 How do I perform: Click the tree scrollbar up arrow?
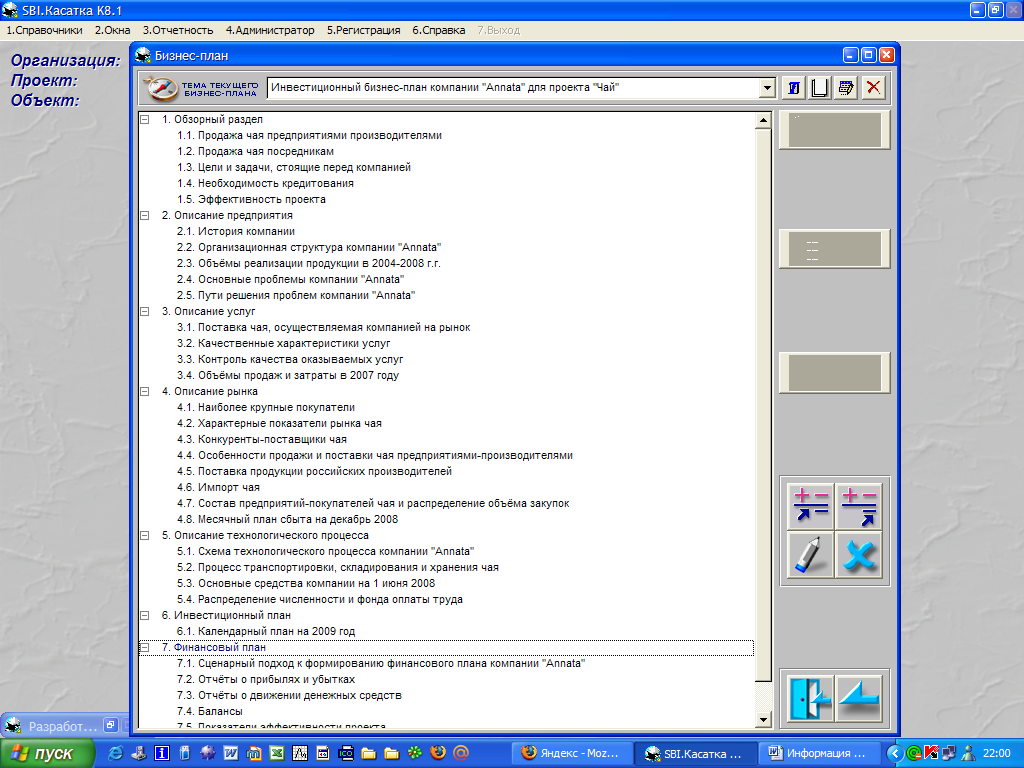763,120
